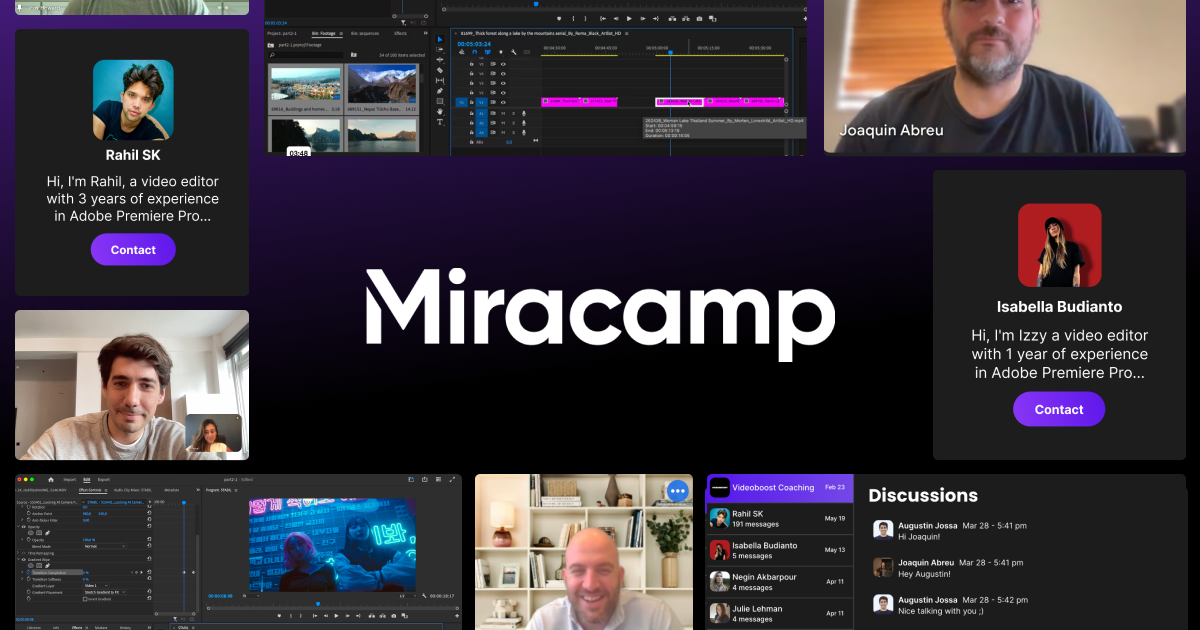Click the blue timeline playhead marker

[x=670, y=52]
